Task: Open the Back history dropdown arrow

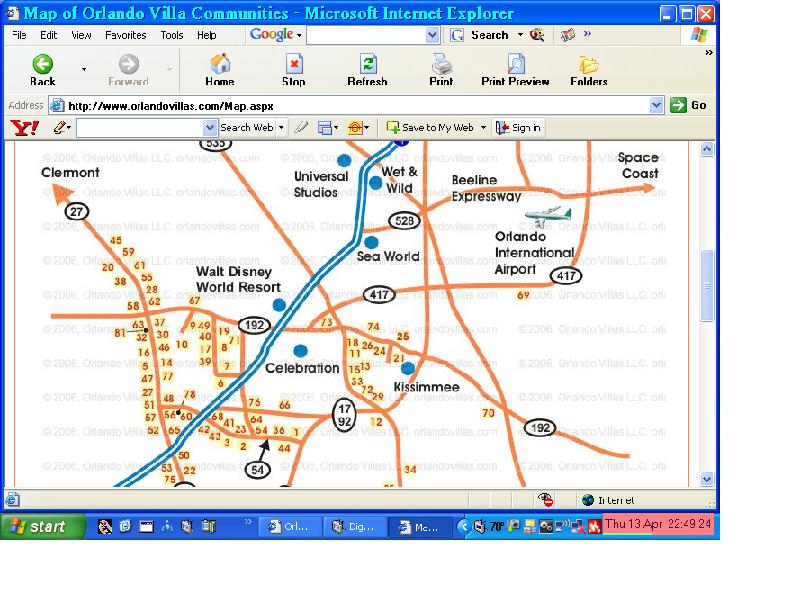Action: tap(84, 69)
